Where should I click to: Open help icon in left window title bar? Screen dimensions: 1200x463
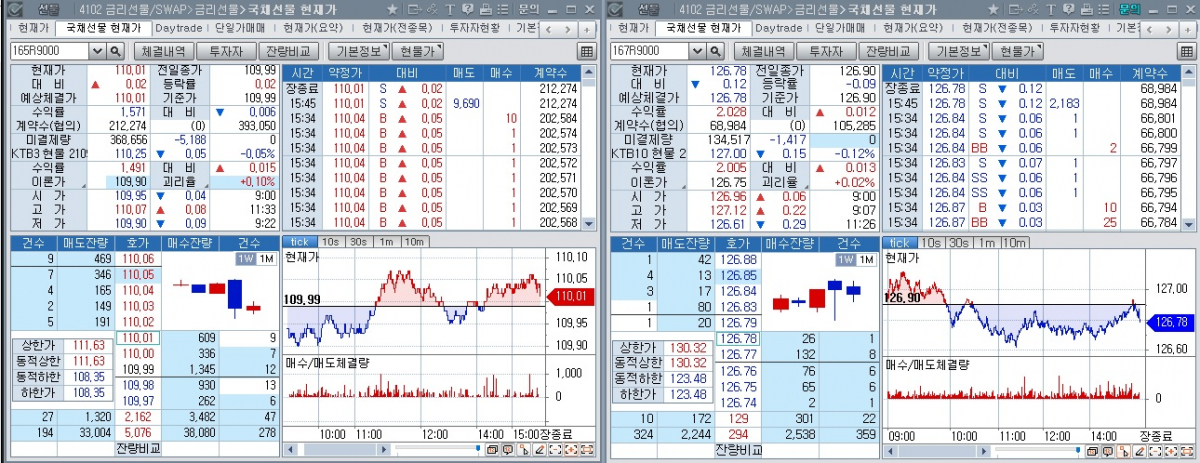[467, 9]
